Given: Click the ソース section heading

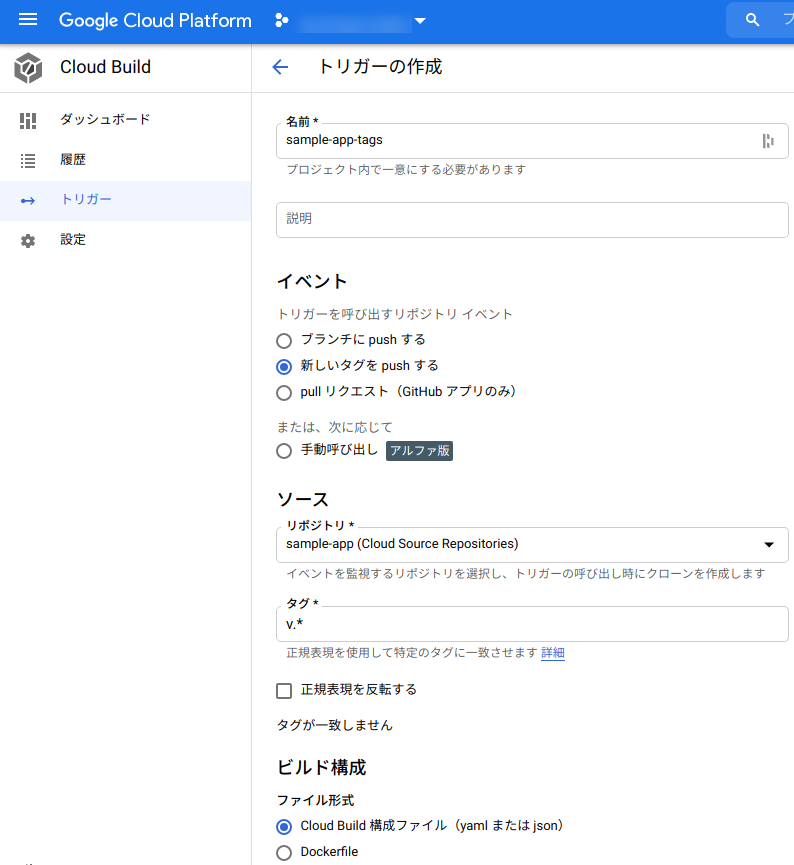Looking at the screenshot, I should pyautogui.click(x=303, y=499).
